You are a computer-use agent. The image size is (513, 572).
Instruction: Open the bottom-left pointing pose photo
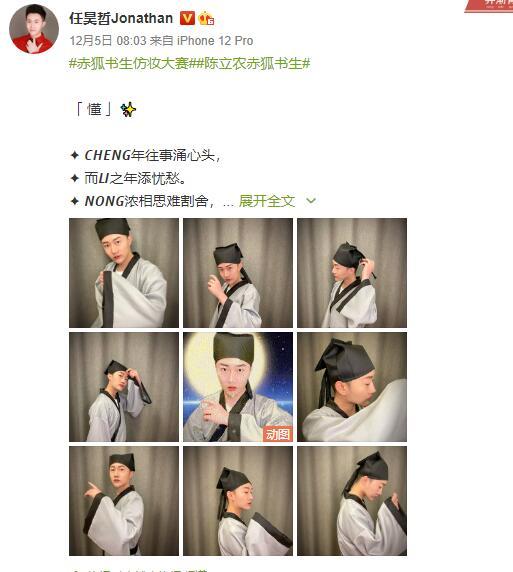click(124, 501)
